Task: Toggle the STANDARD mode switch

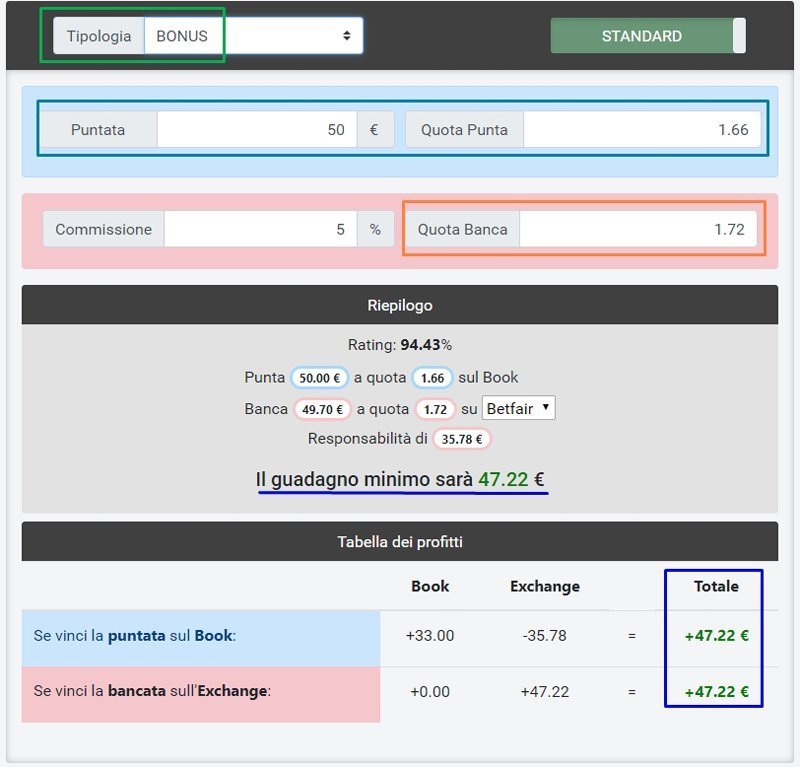Action: pos(647,36)
